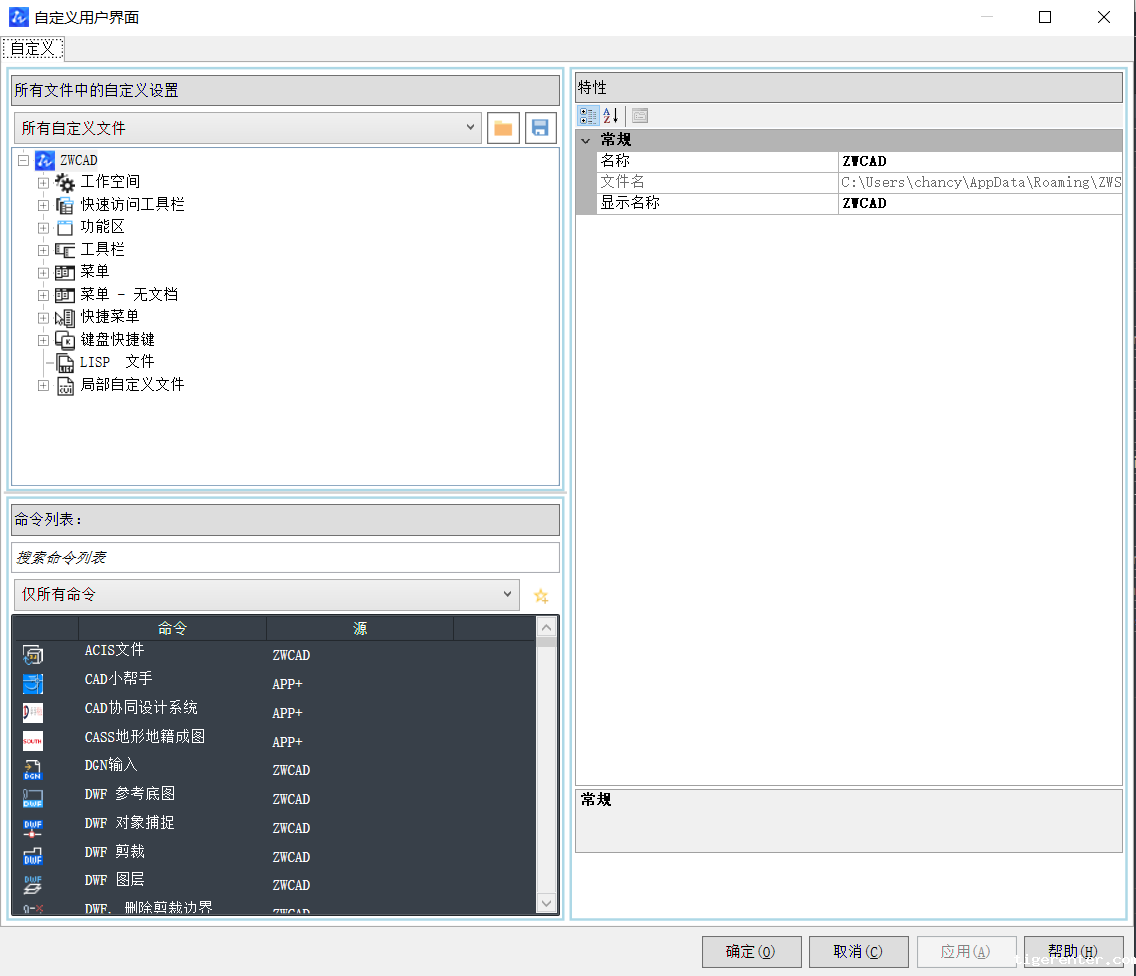Click the 键盘快捷键 tree icon
The width and height of the screenshot is (1136, 976).
point(65,340)
